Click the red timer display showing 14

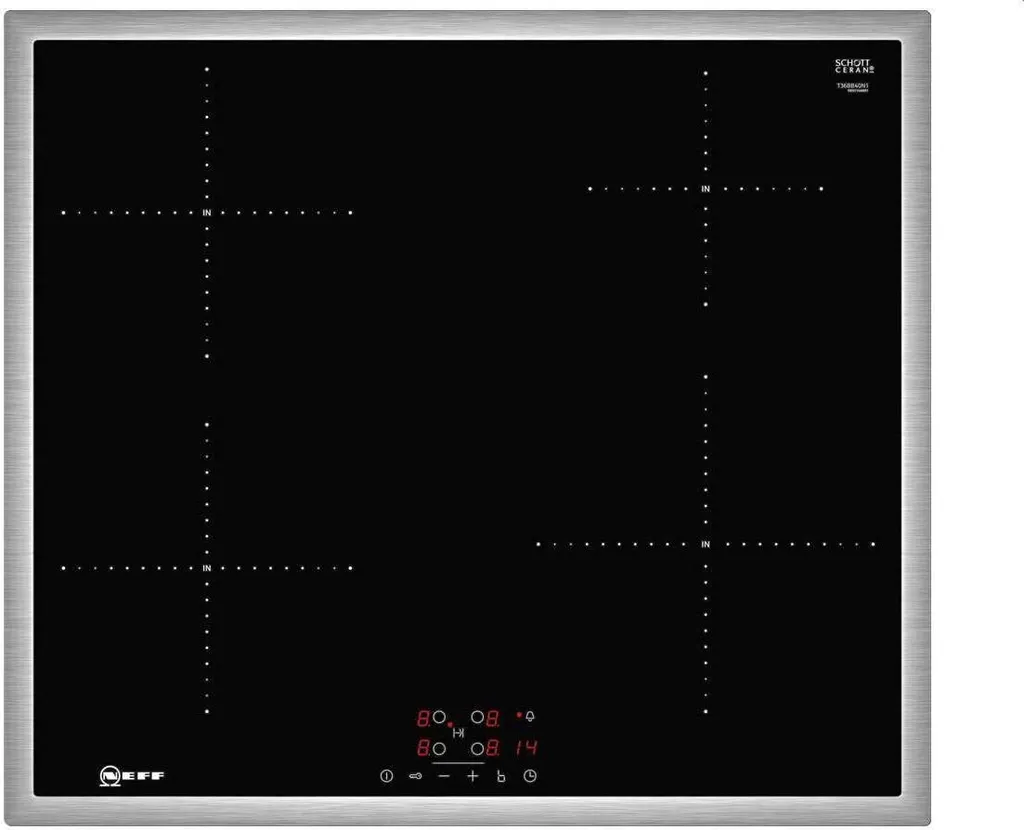click(527, 748)
